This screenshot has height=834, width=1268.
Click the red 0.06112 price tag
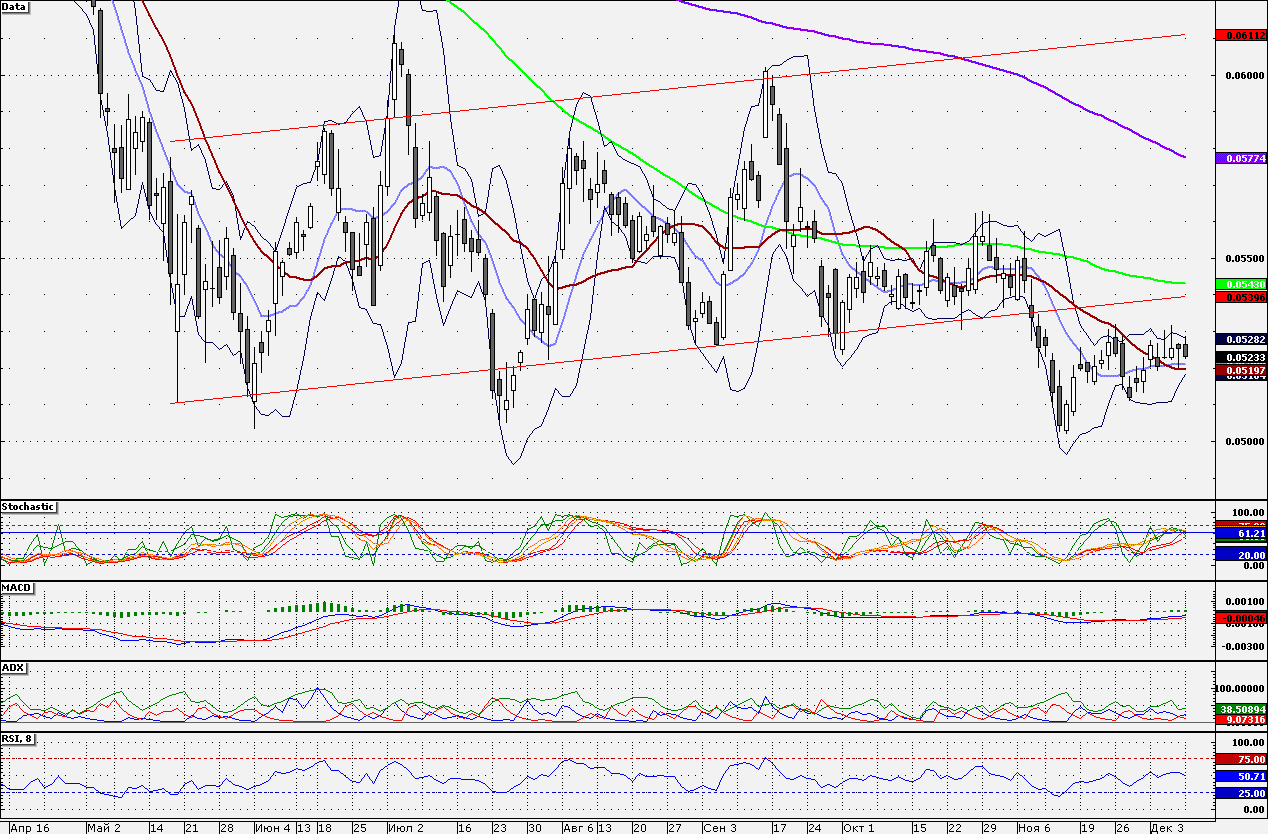[1241, 35]
